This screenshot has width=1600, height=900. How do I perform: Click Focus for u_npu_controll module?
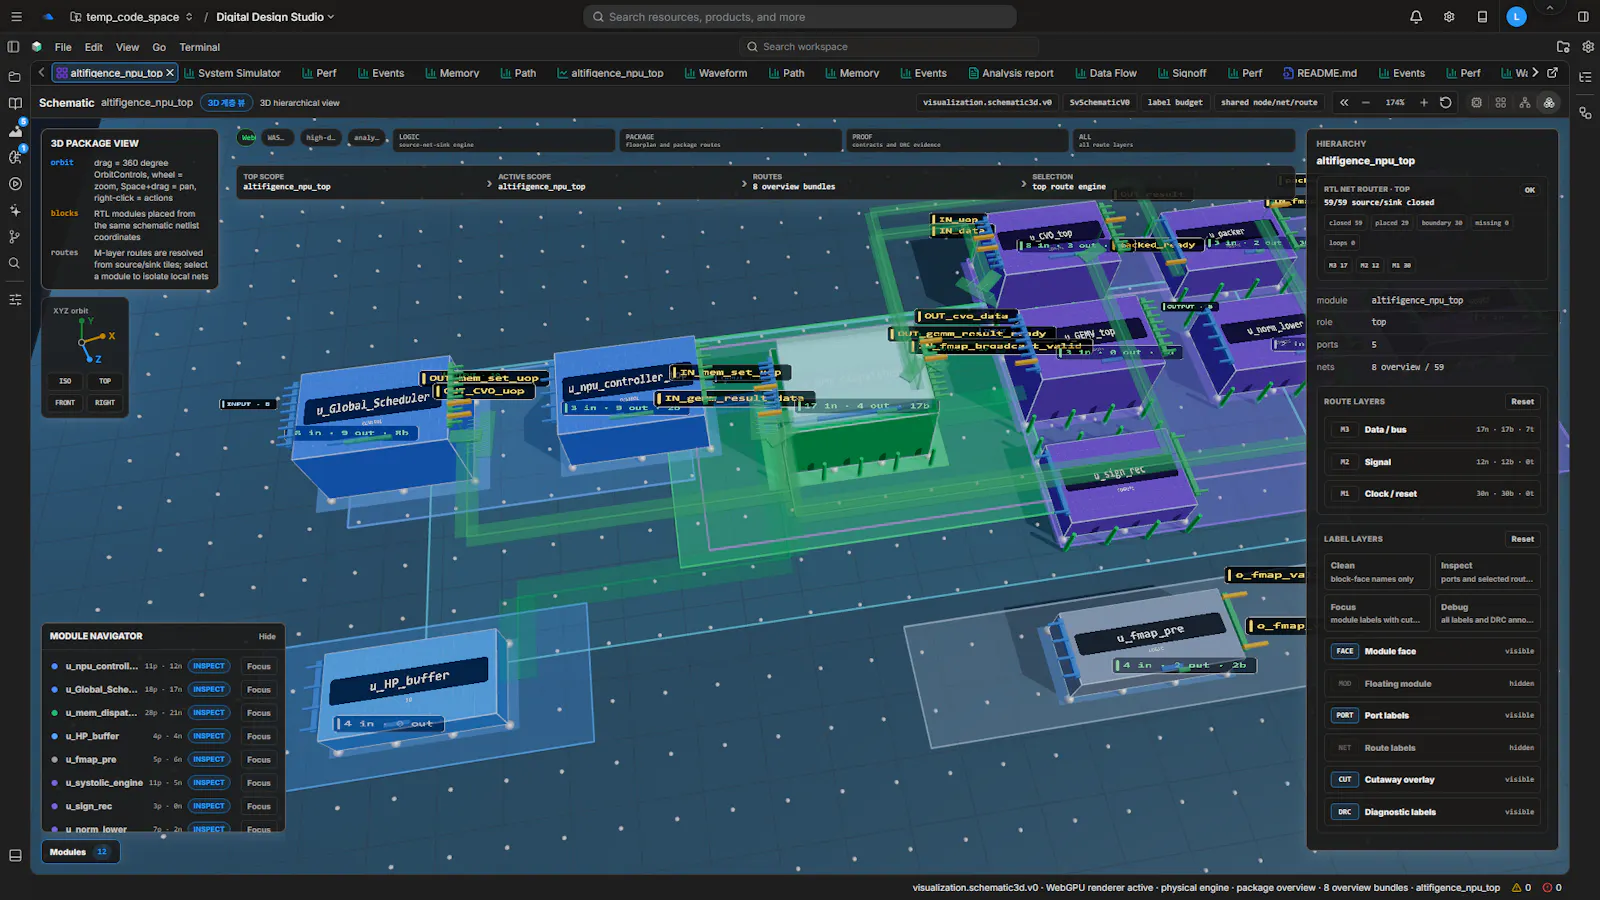[x=259, y=666]
